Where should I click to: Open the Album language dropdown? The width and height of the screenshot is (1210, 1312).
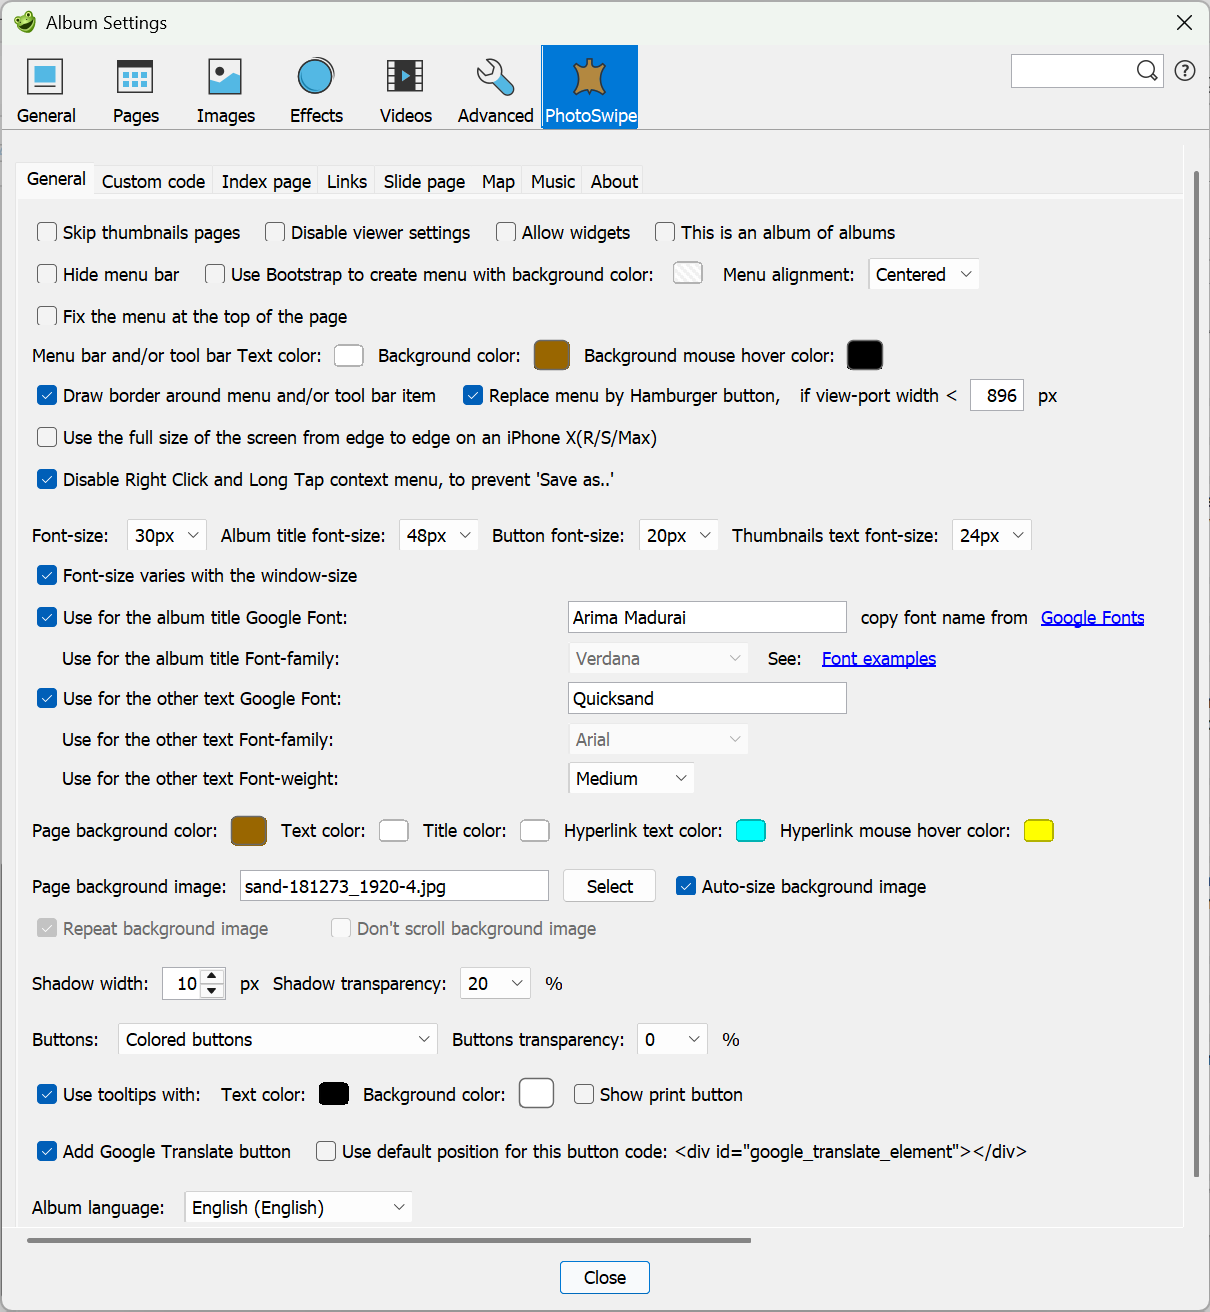[298, 1208]
